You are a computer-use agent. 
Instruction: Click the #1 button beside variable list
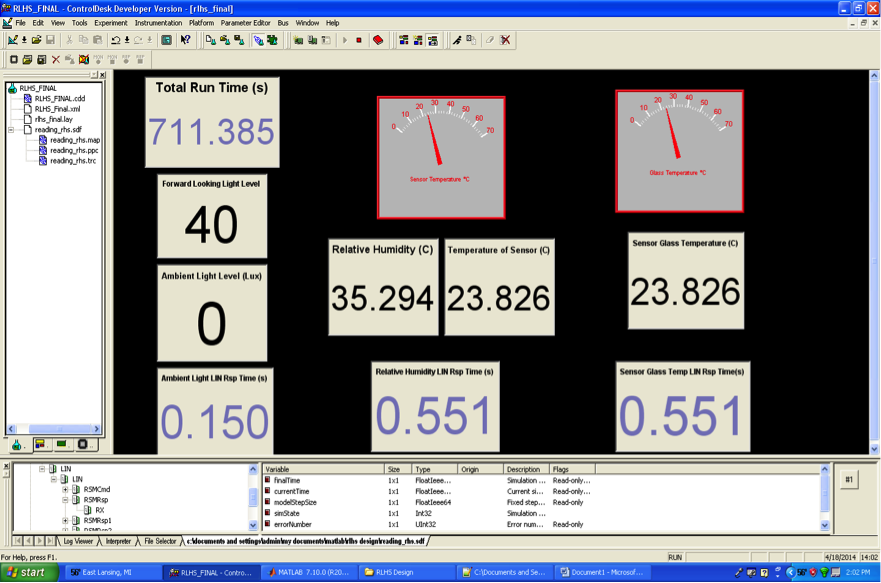pyautogui.click(x=849, y=480)
